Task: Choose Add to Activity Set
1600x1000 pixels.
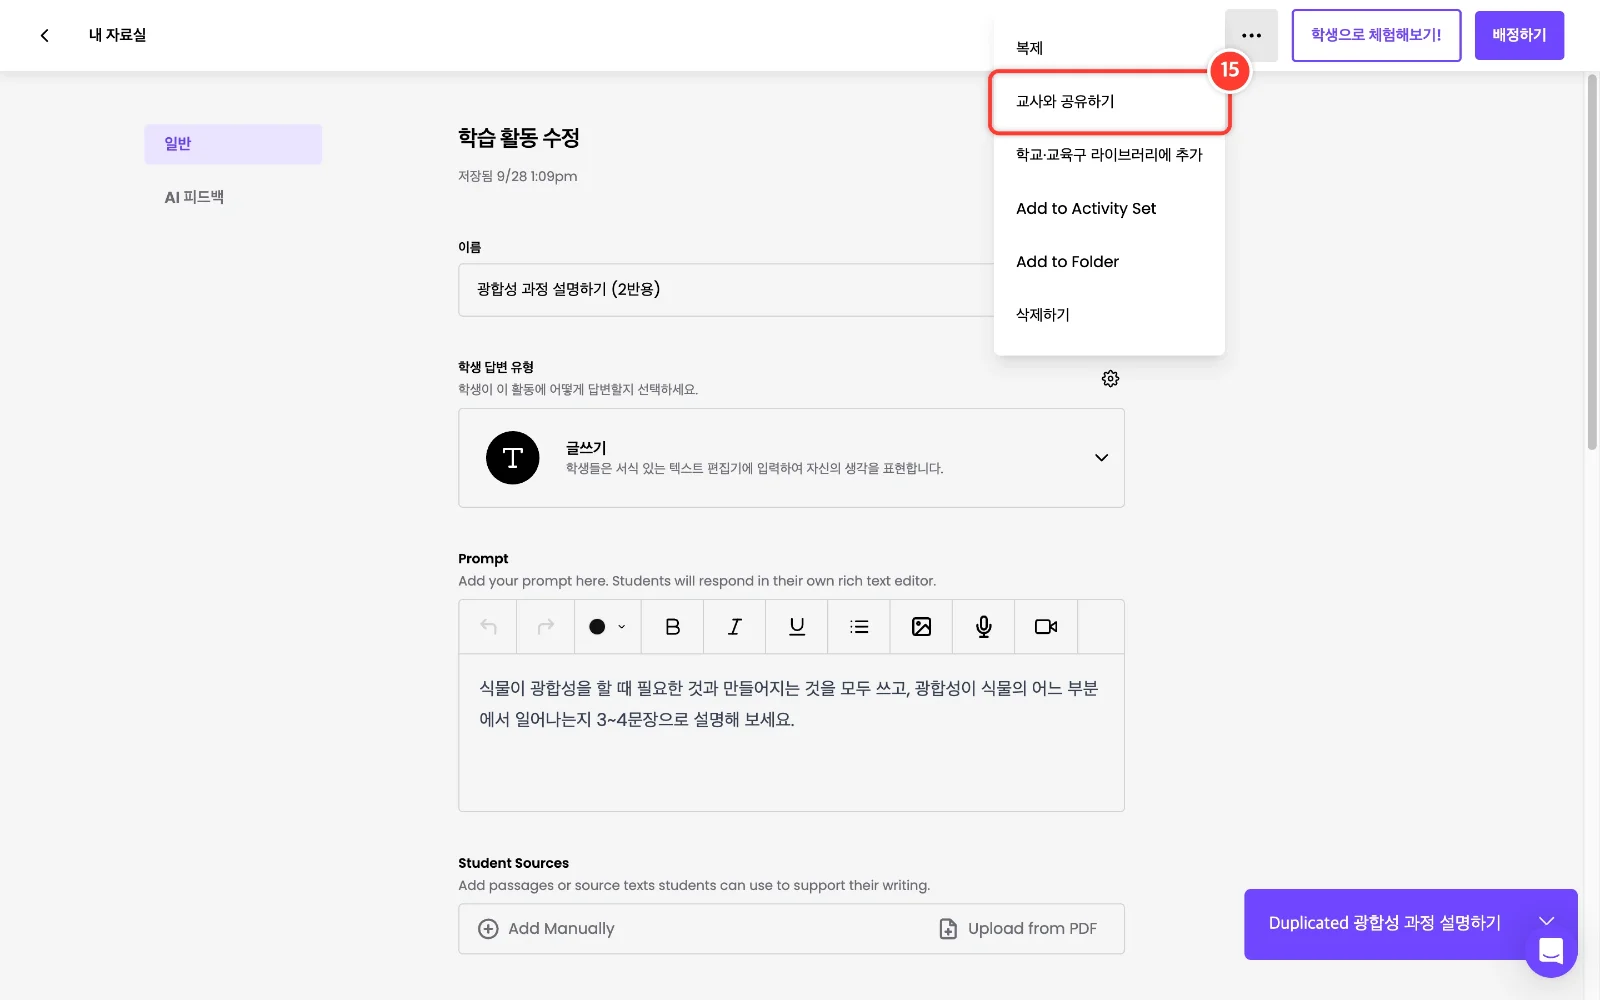Action: [1109, 208]
